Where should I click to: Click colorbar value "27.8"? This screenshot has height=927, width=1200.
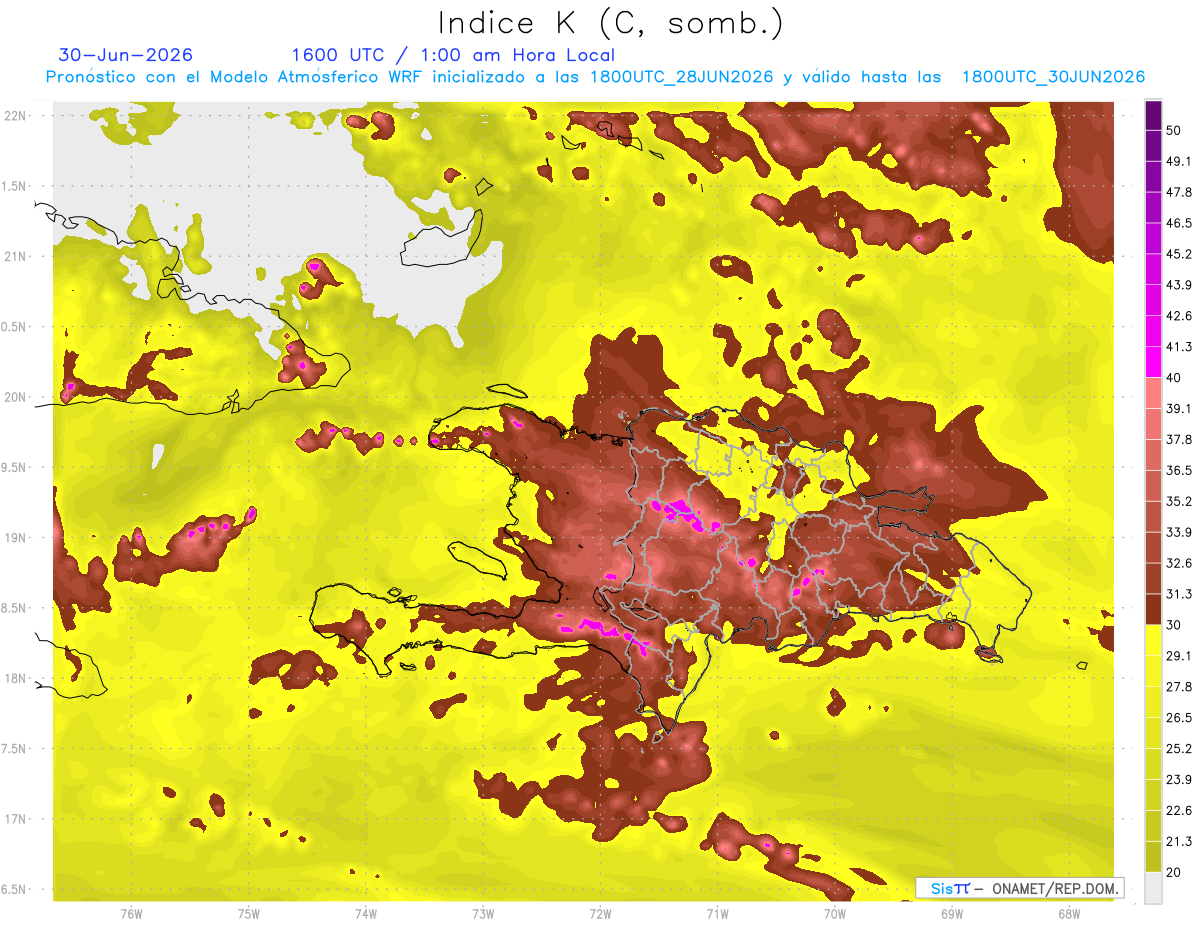[1179, 687]
